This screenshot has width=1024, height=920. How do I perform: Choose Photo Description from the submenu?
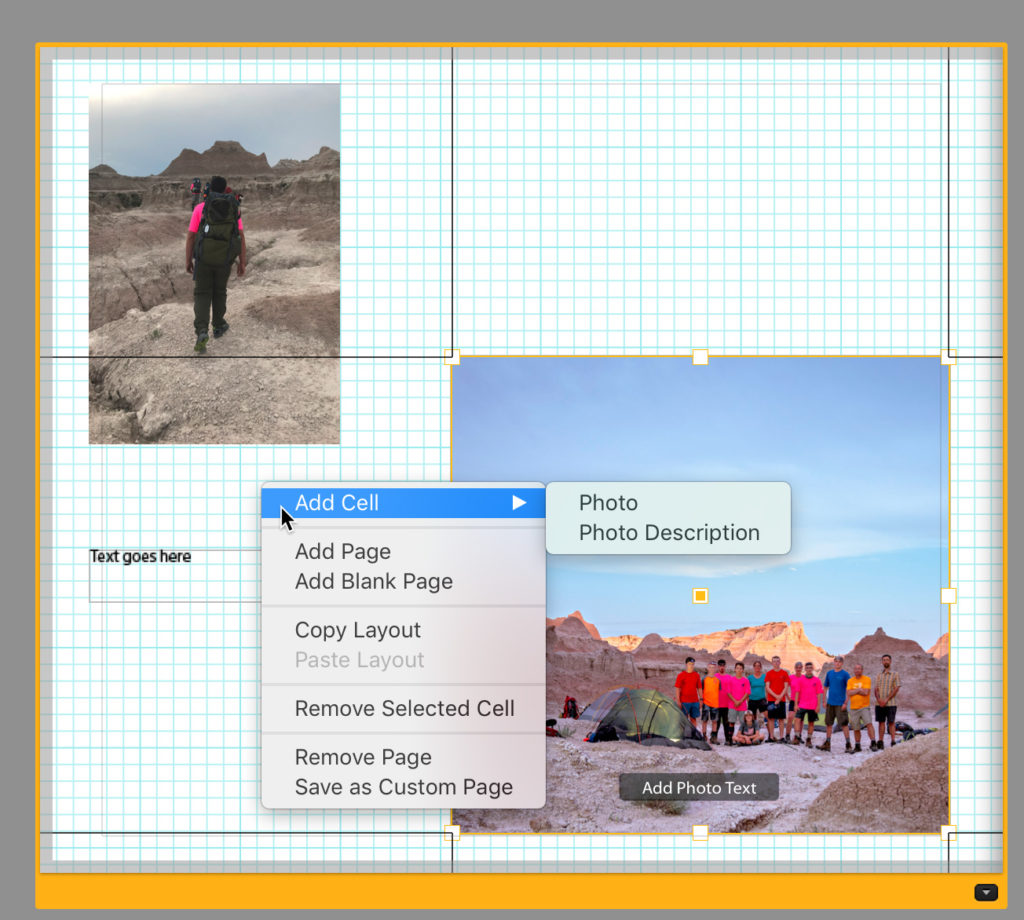click(x=669, y=533)
